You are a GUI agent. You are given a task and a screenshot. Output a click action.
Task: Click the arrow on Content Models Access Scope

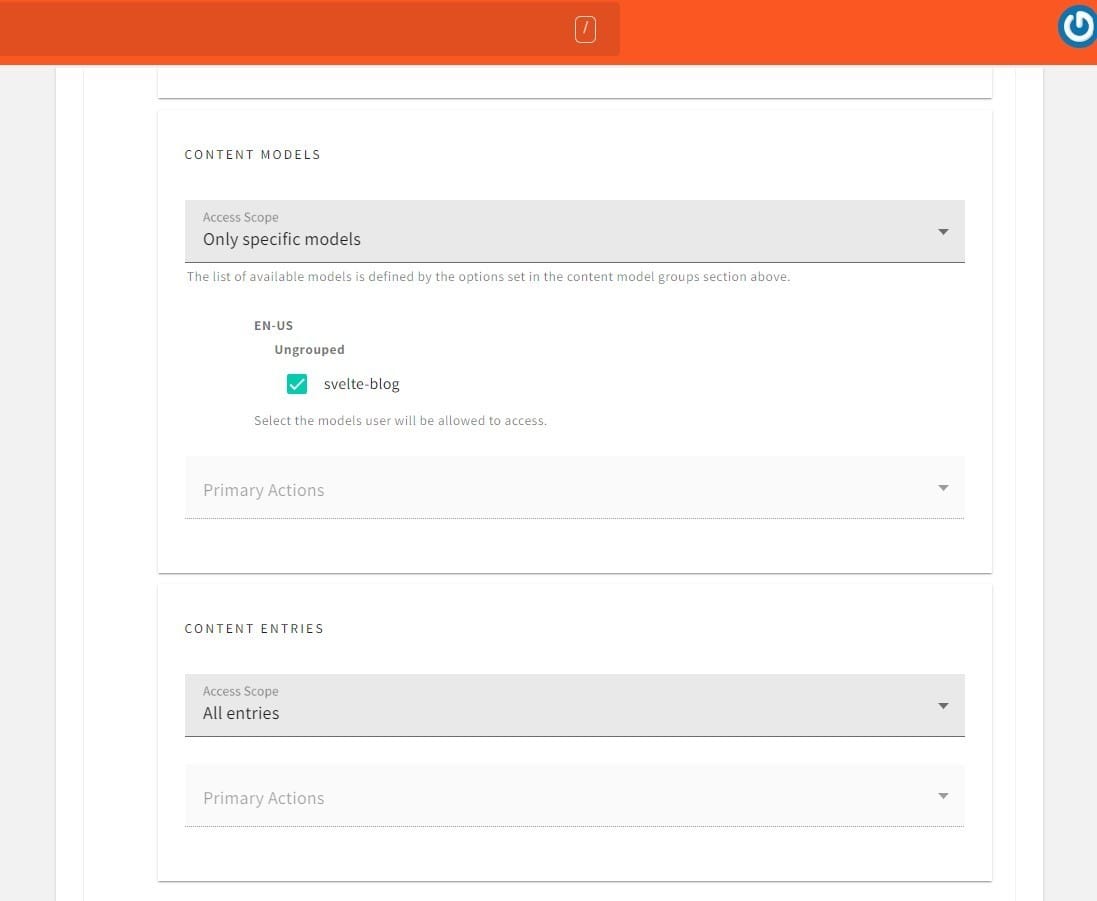coord(942,232)
